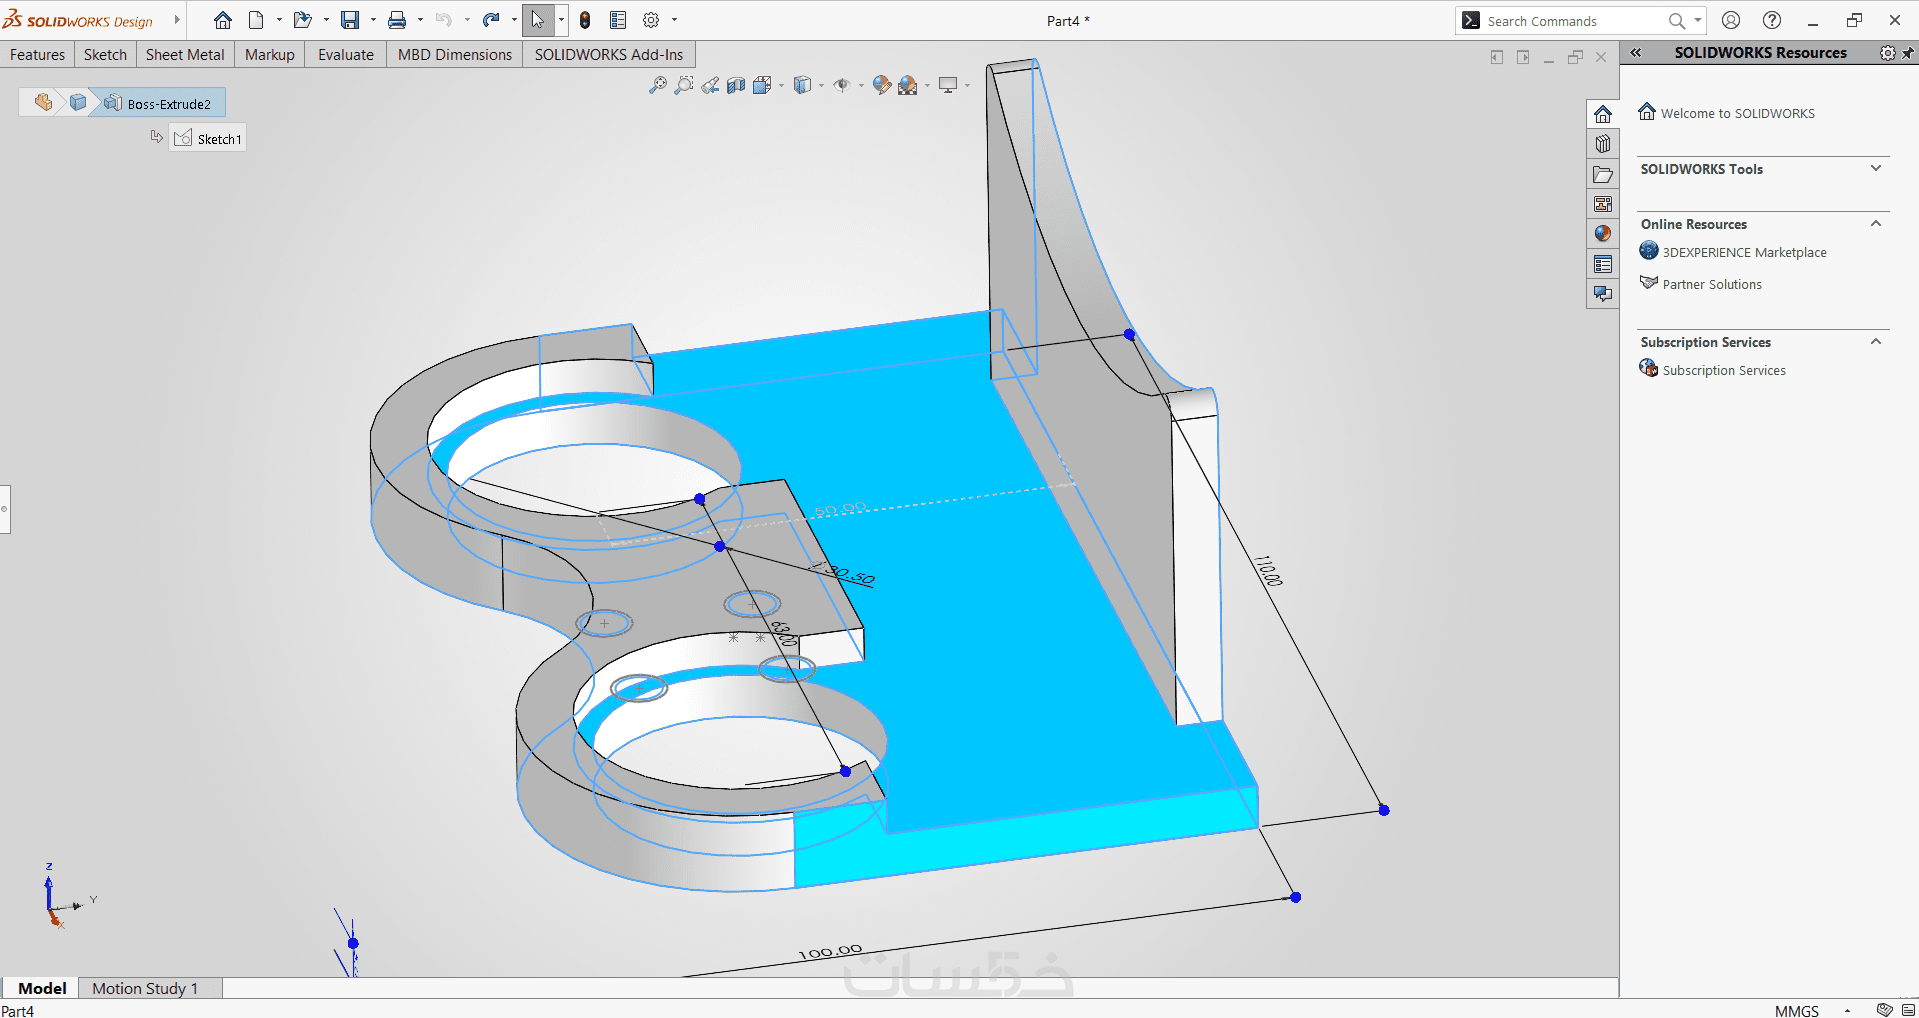This screenshot has height=1018, width=1919.
Task: Pin the SOLIDWORKS Resources task pane
Action: (1908, 53)
